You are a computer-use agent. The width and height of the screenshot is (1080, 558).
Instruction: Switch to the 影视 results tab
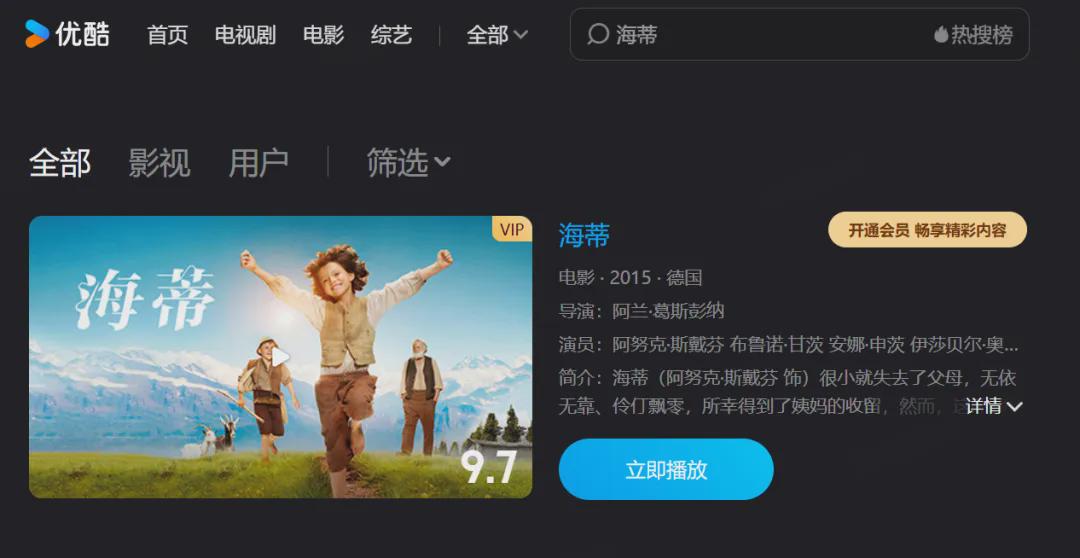pos(159,163)
